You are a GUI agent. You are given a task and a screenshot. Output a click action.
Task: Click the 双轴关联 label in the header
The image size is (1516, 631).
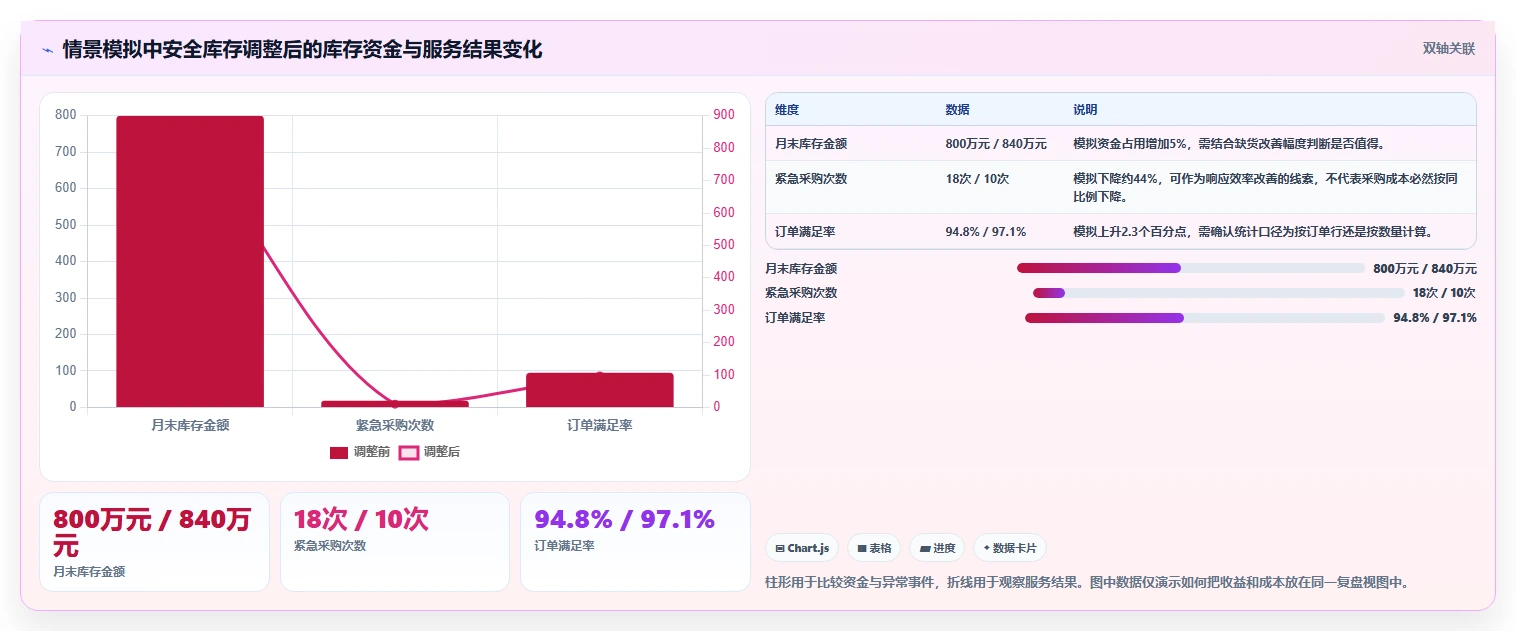[x=1449, y=49]
